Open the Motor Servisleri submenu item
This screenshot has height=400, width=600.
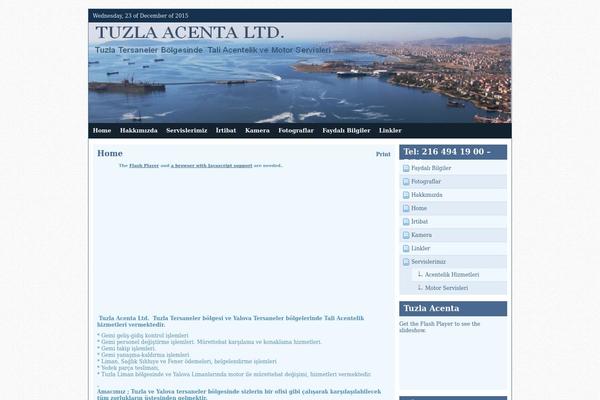pos(446,288)
